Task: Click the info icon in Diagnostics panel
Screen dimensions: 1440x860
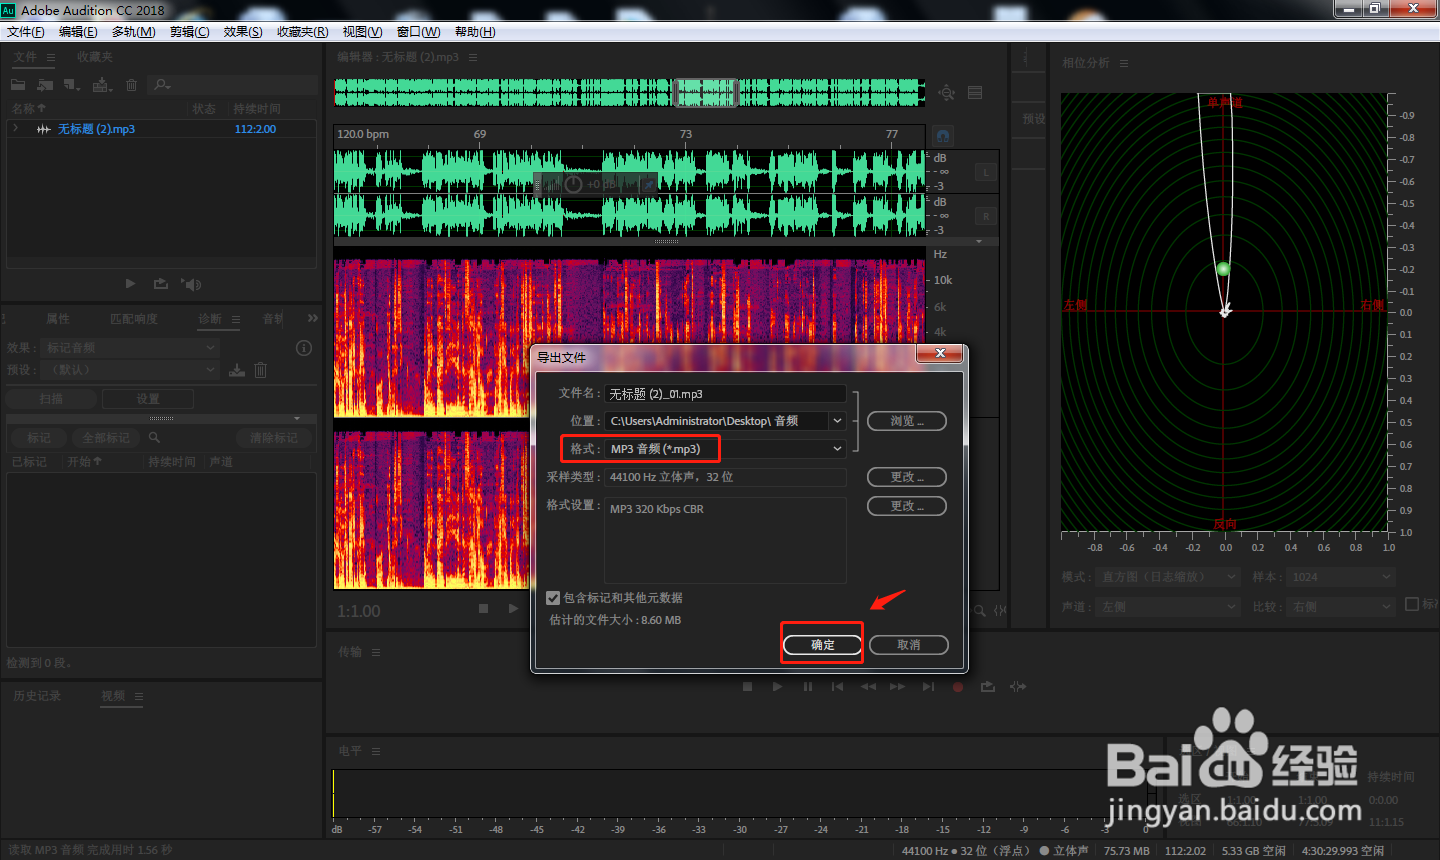Action: [304, 348]
